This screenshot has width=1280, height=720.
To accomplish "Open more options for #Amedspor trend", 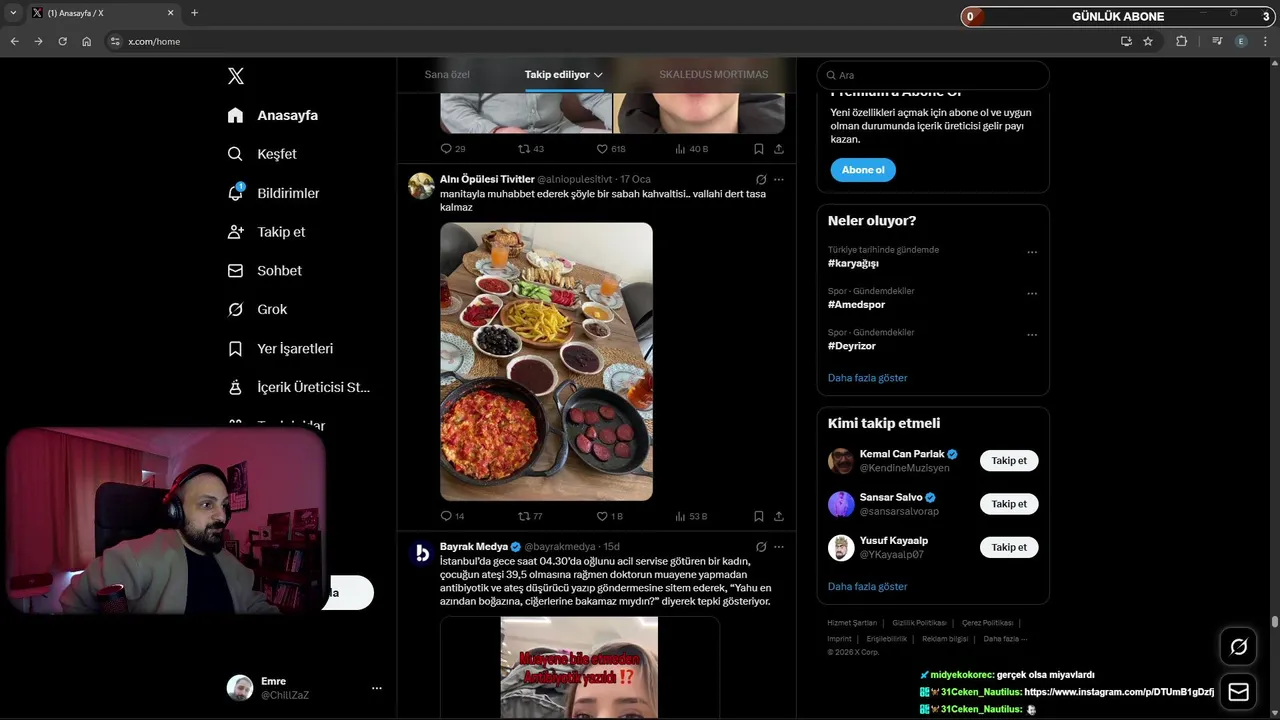I will [1032, 293].
